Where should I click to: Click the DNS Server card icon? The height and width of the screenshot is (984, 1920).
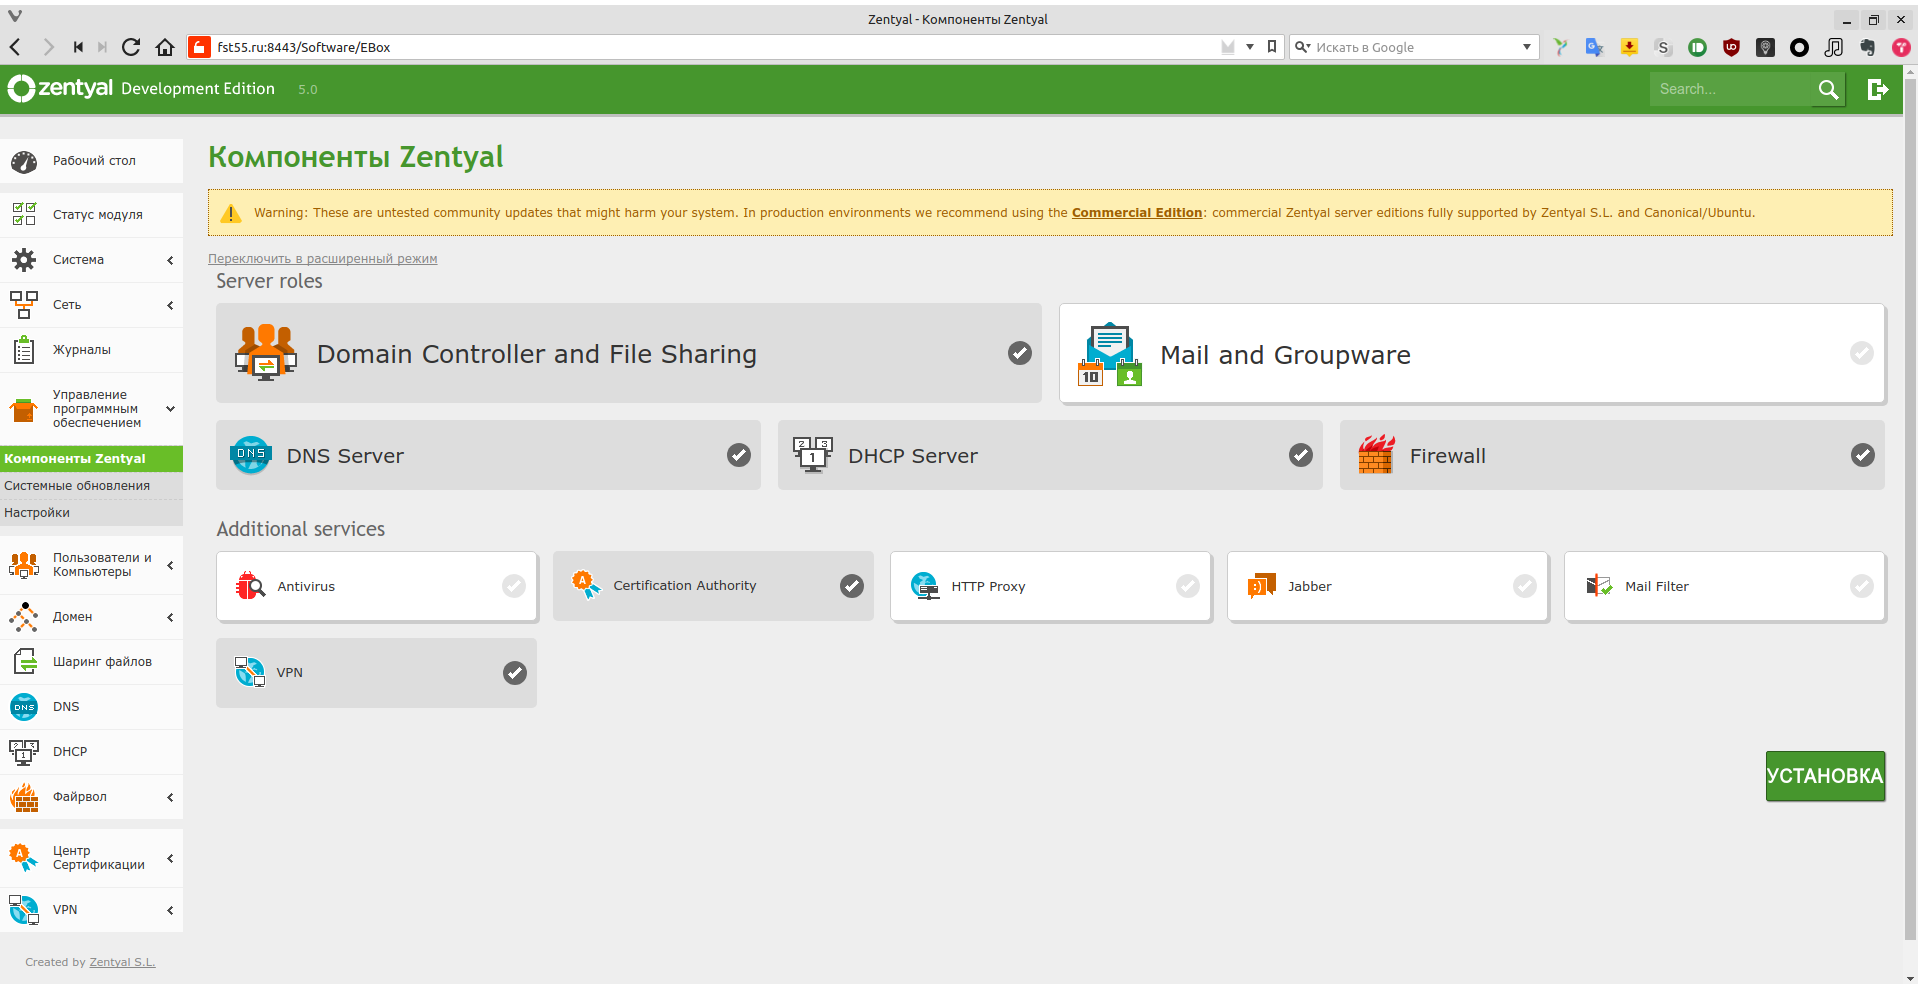point(251,455)
